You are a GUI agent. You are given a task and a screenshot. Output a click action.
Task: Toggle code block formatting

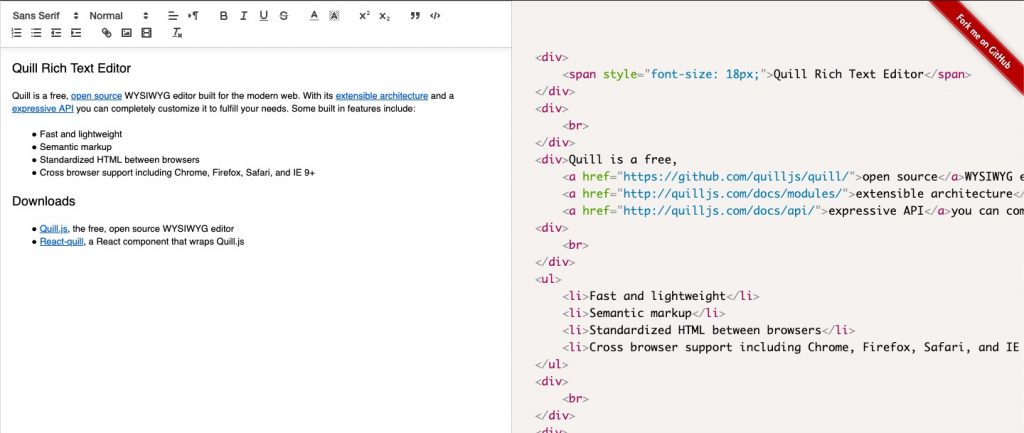tap(435, 16)
